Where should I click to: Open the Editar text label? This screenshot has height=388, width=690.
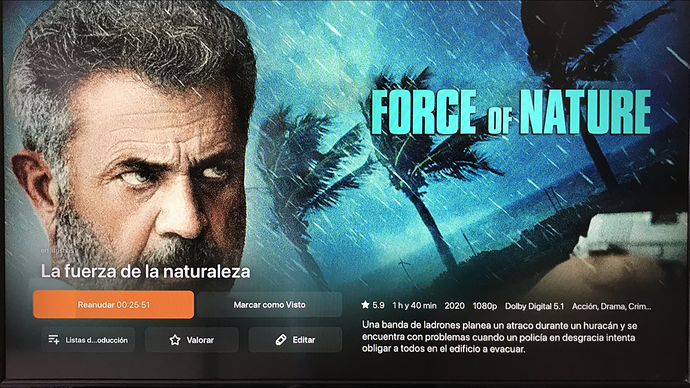pos(304,340)
